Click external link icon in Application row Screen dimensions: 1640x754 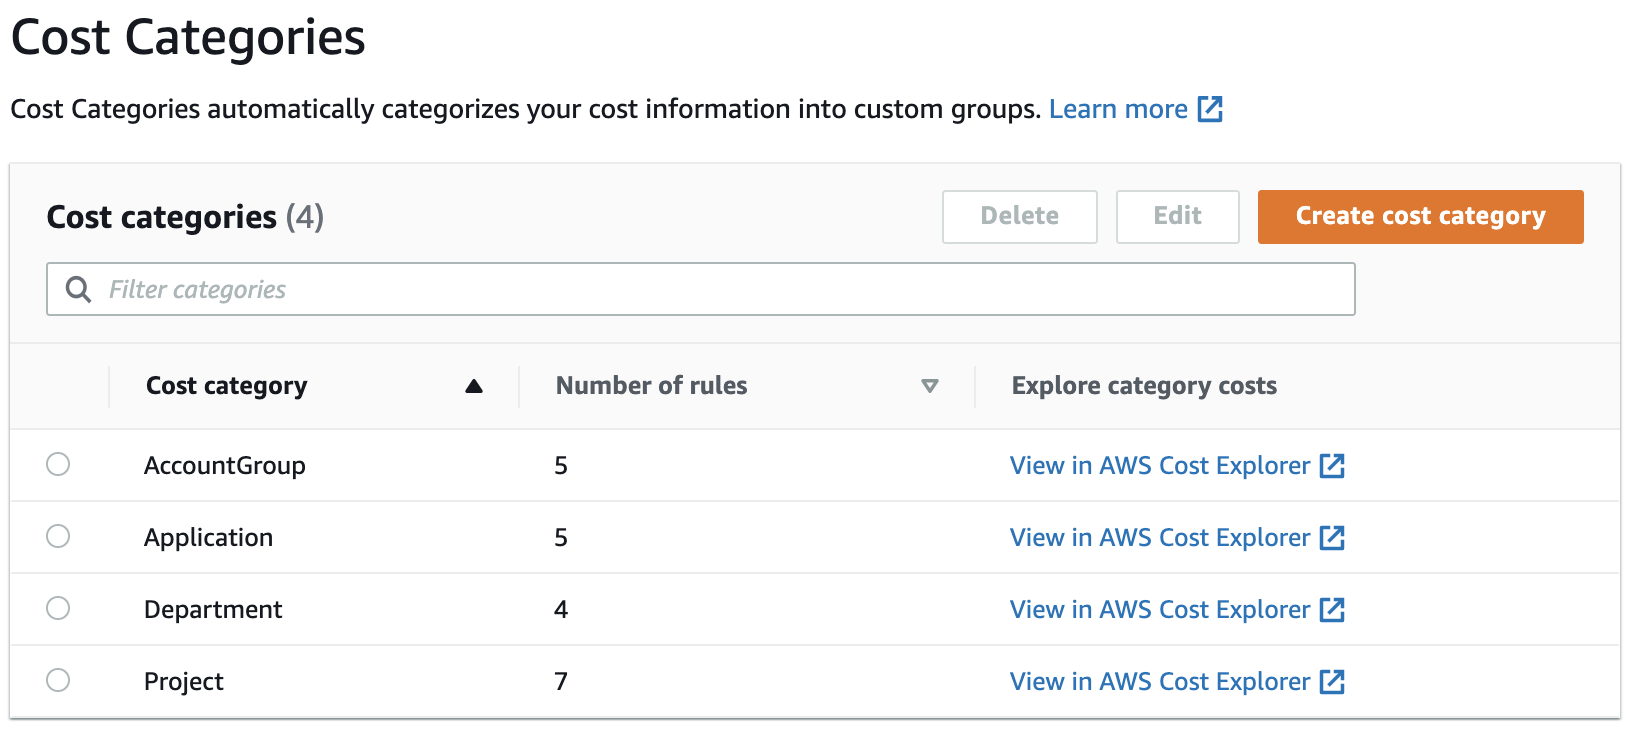point(1332,538)
